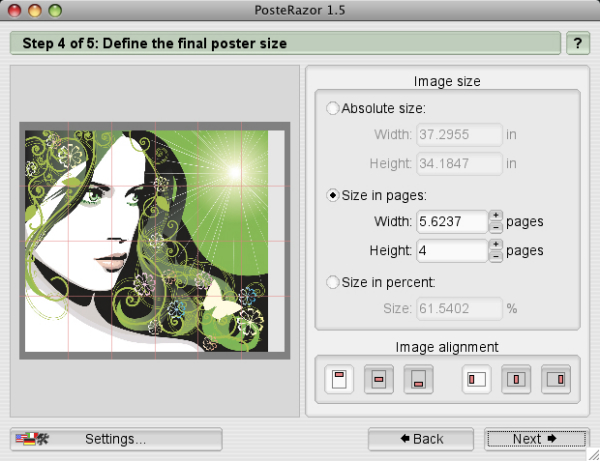
Task: Increase pages Height with plus stepper
Action: coord(496,244)
